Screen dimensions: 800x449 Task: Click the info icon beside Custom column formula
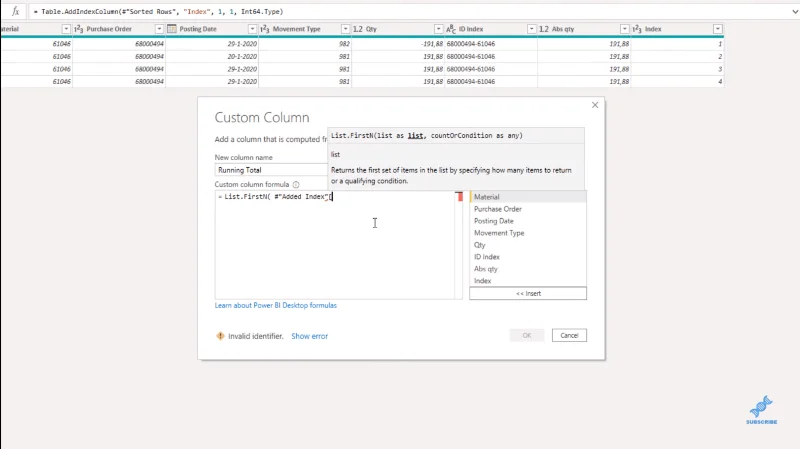tap(296, 185)
